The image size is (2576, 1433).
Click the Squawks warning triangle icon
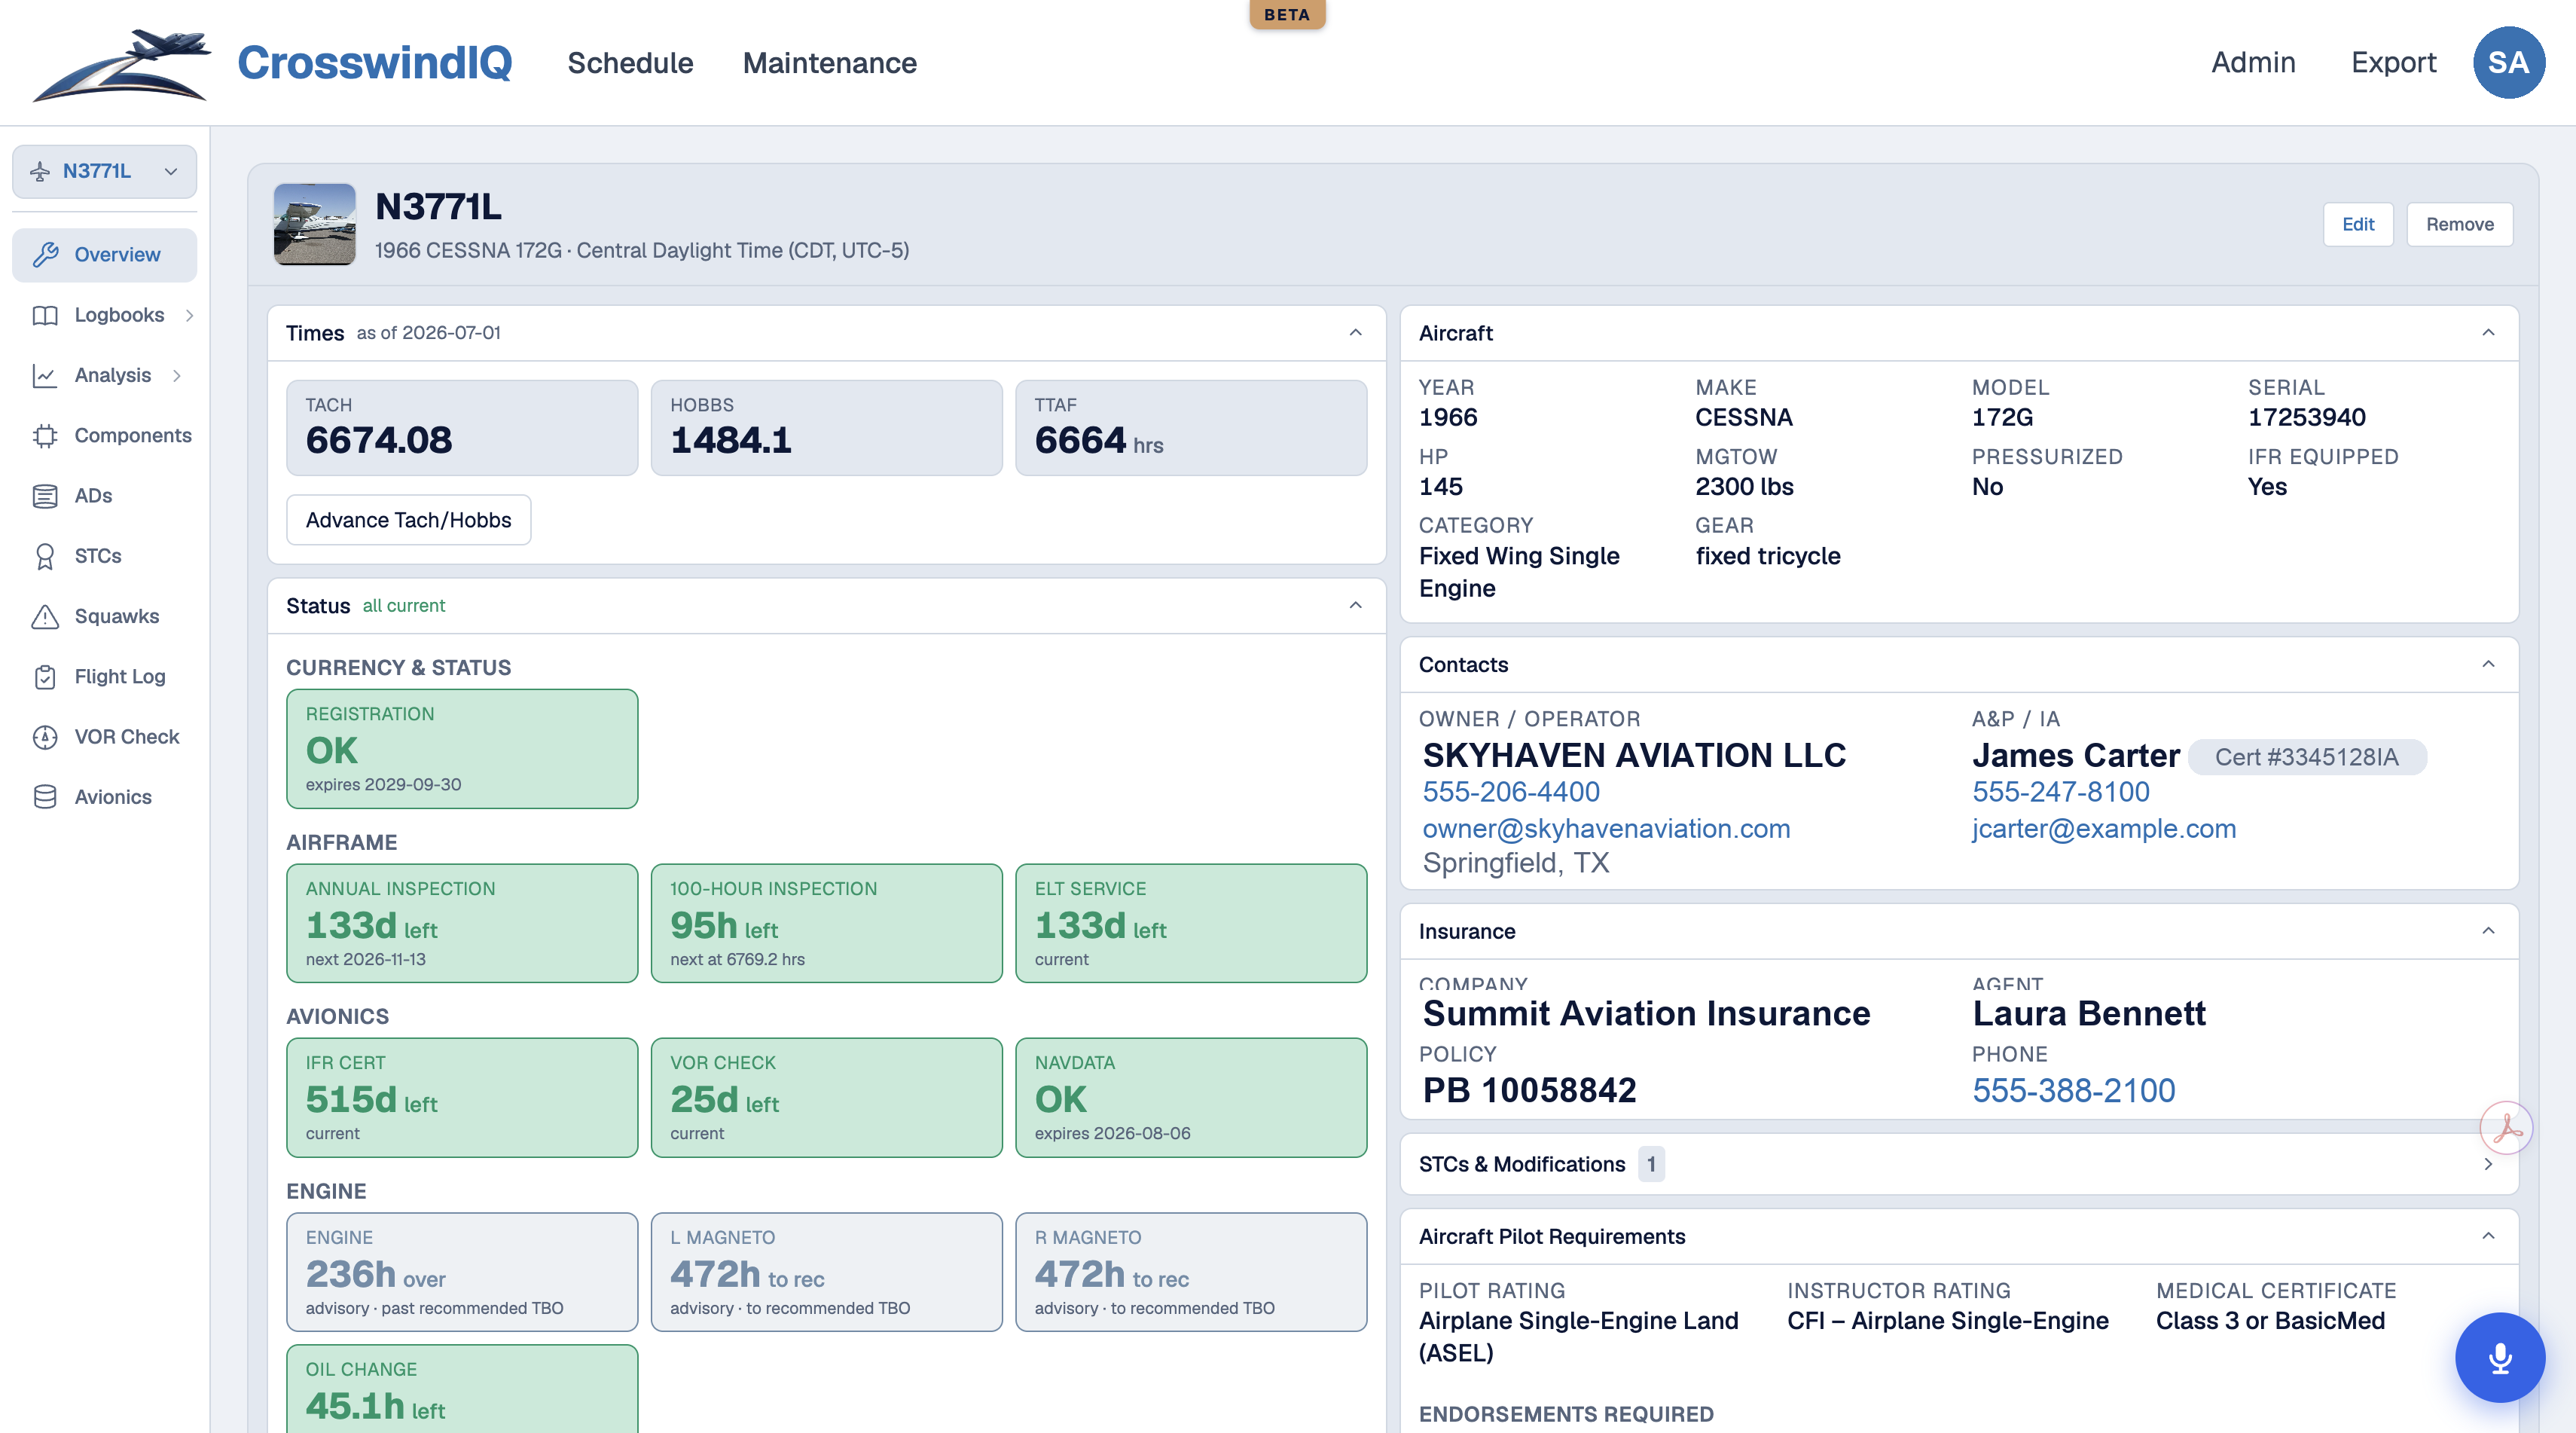click(45, 616)
